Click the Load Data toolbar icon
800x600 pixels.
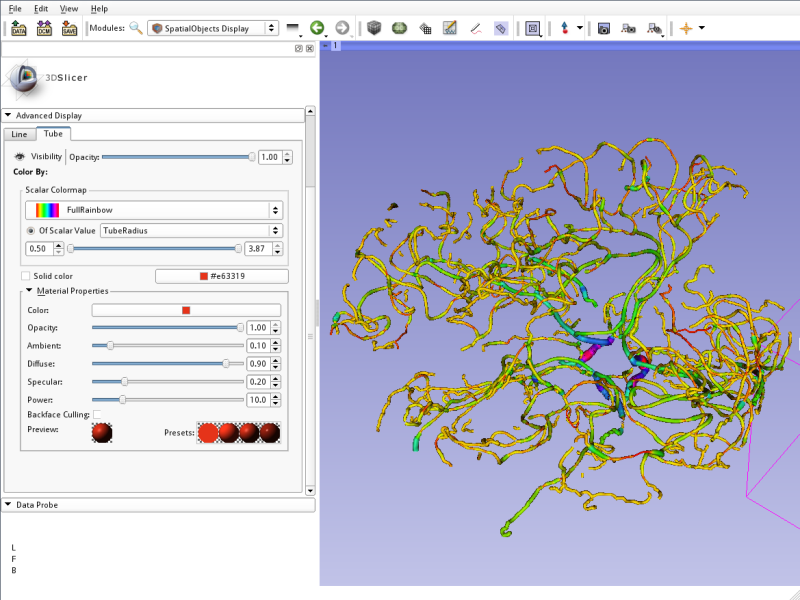click(x=19, y=28)
